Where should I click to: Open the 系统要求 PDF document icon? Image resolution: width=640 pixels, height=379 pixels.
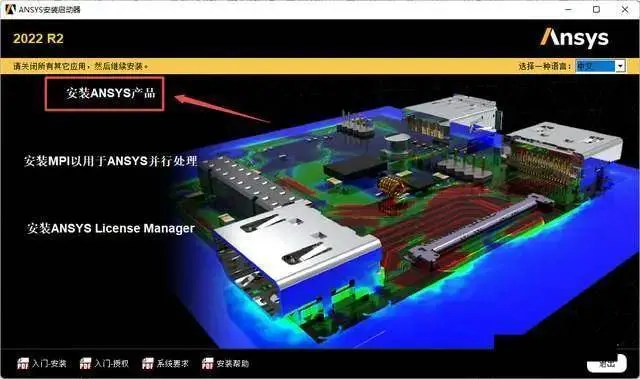click(x=147, y=363)
